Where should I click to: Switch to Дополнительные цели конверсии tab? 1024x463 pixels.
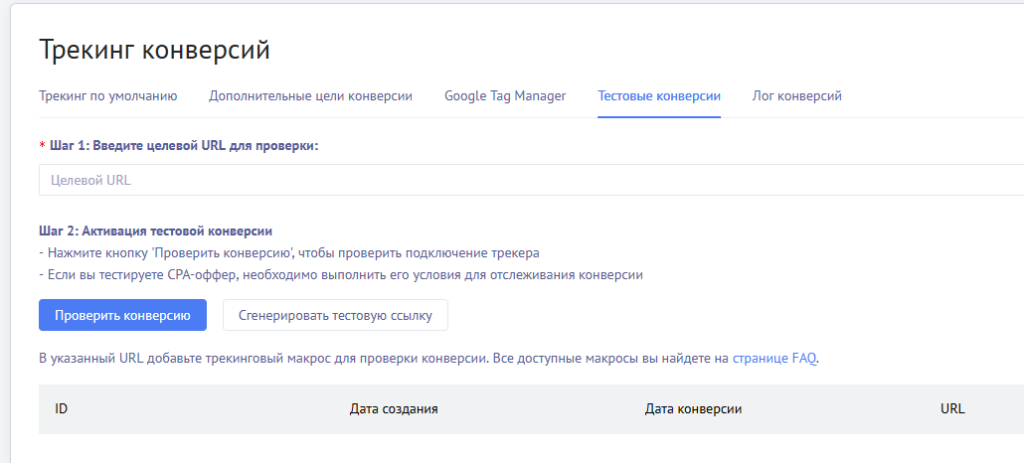coord(311,96)
